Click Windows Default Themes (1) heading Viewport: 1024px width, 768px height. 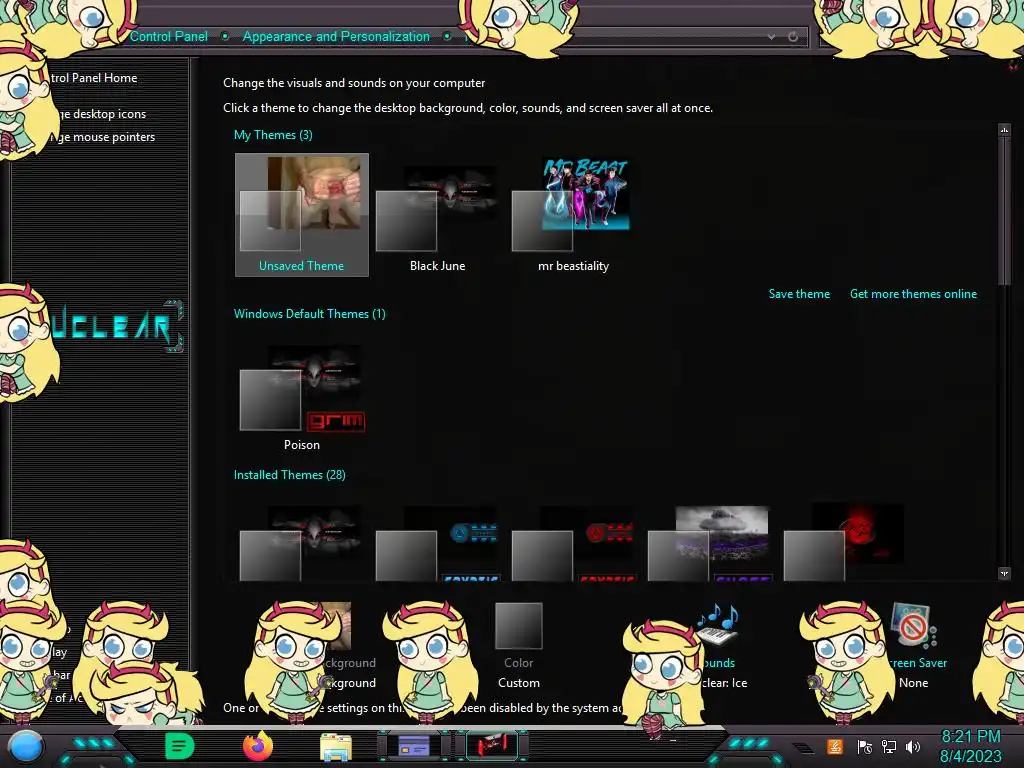(310, 314)
